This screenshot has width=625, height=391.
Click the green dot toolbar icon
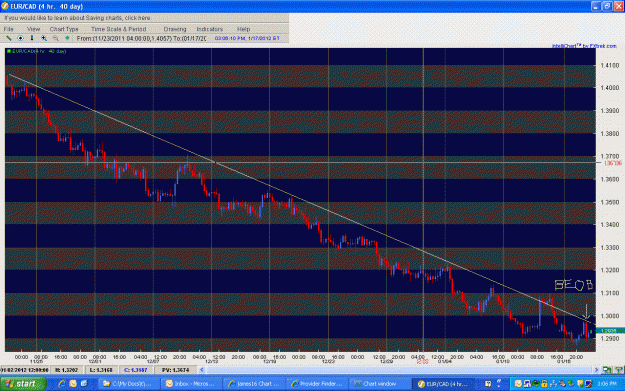(67, 38)
